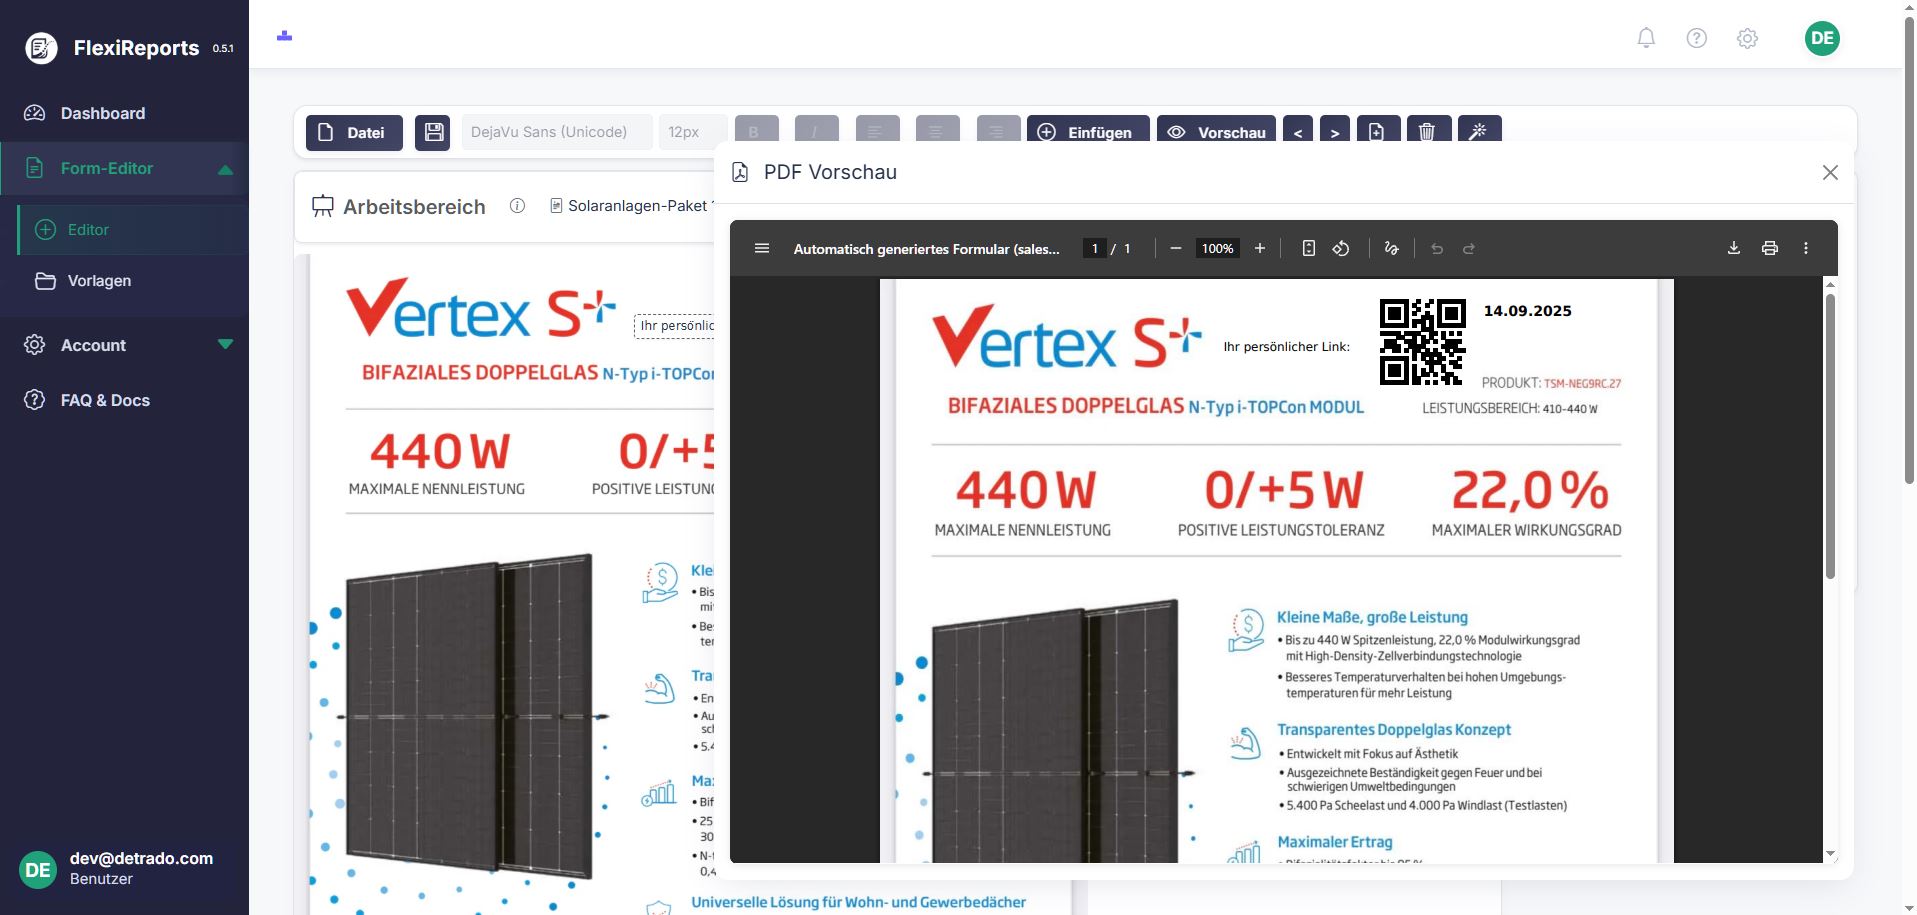
Task: Open the Dashboard menu item
Action: 103,113
